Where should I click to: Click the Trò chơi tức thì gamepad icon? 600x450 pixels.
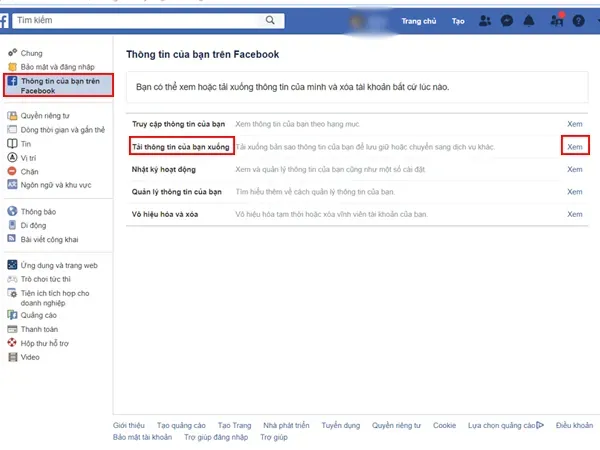(12, 279)
